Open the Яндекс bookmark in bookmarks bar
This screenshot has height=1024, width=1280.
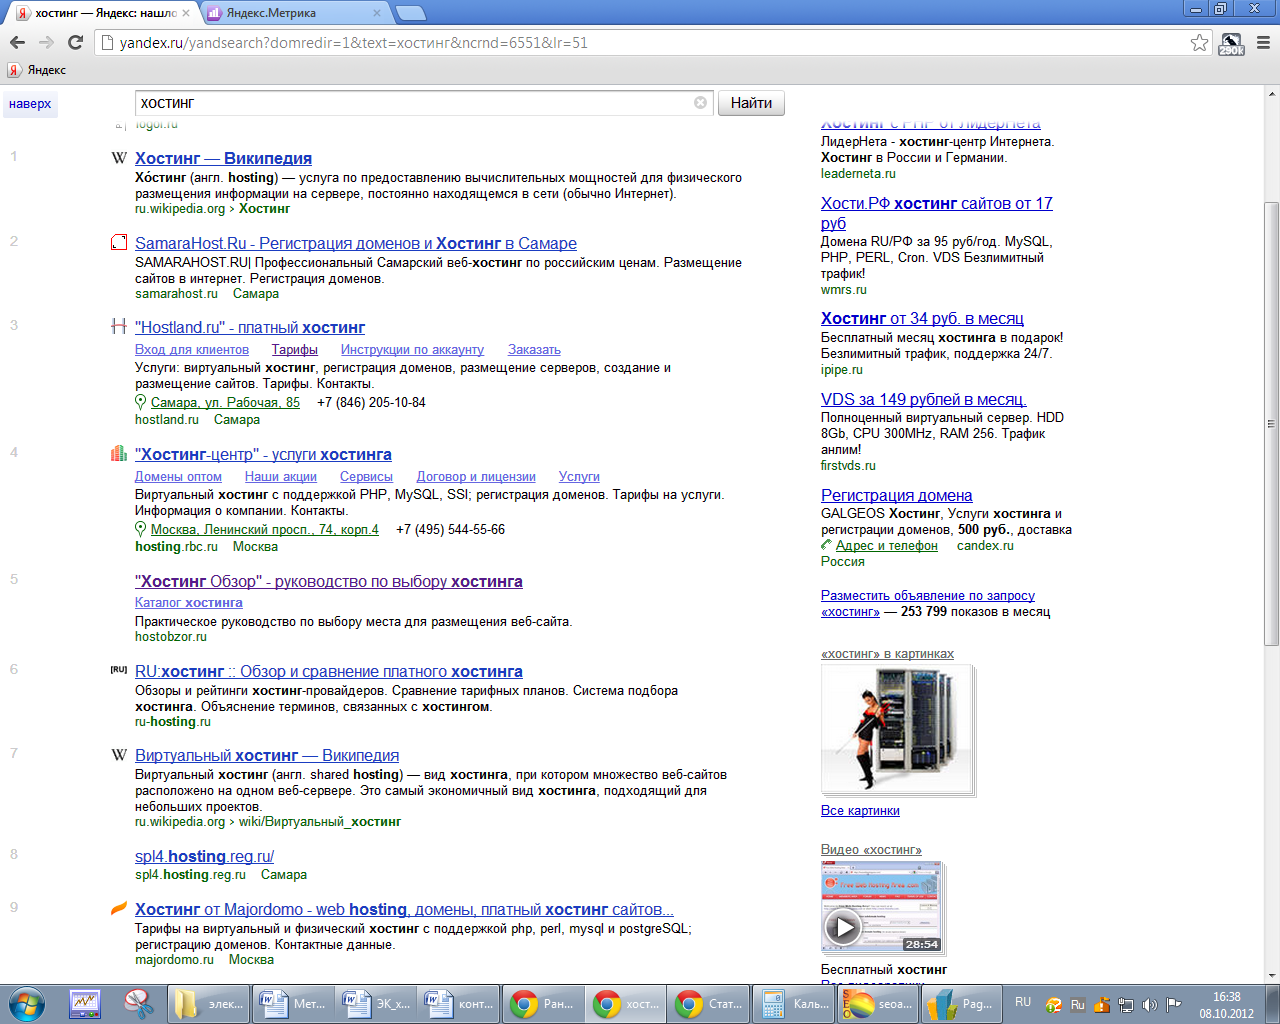37,70
